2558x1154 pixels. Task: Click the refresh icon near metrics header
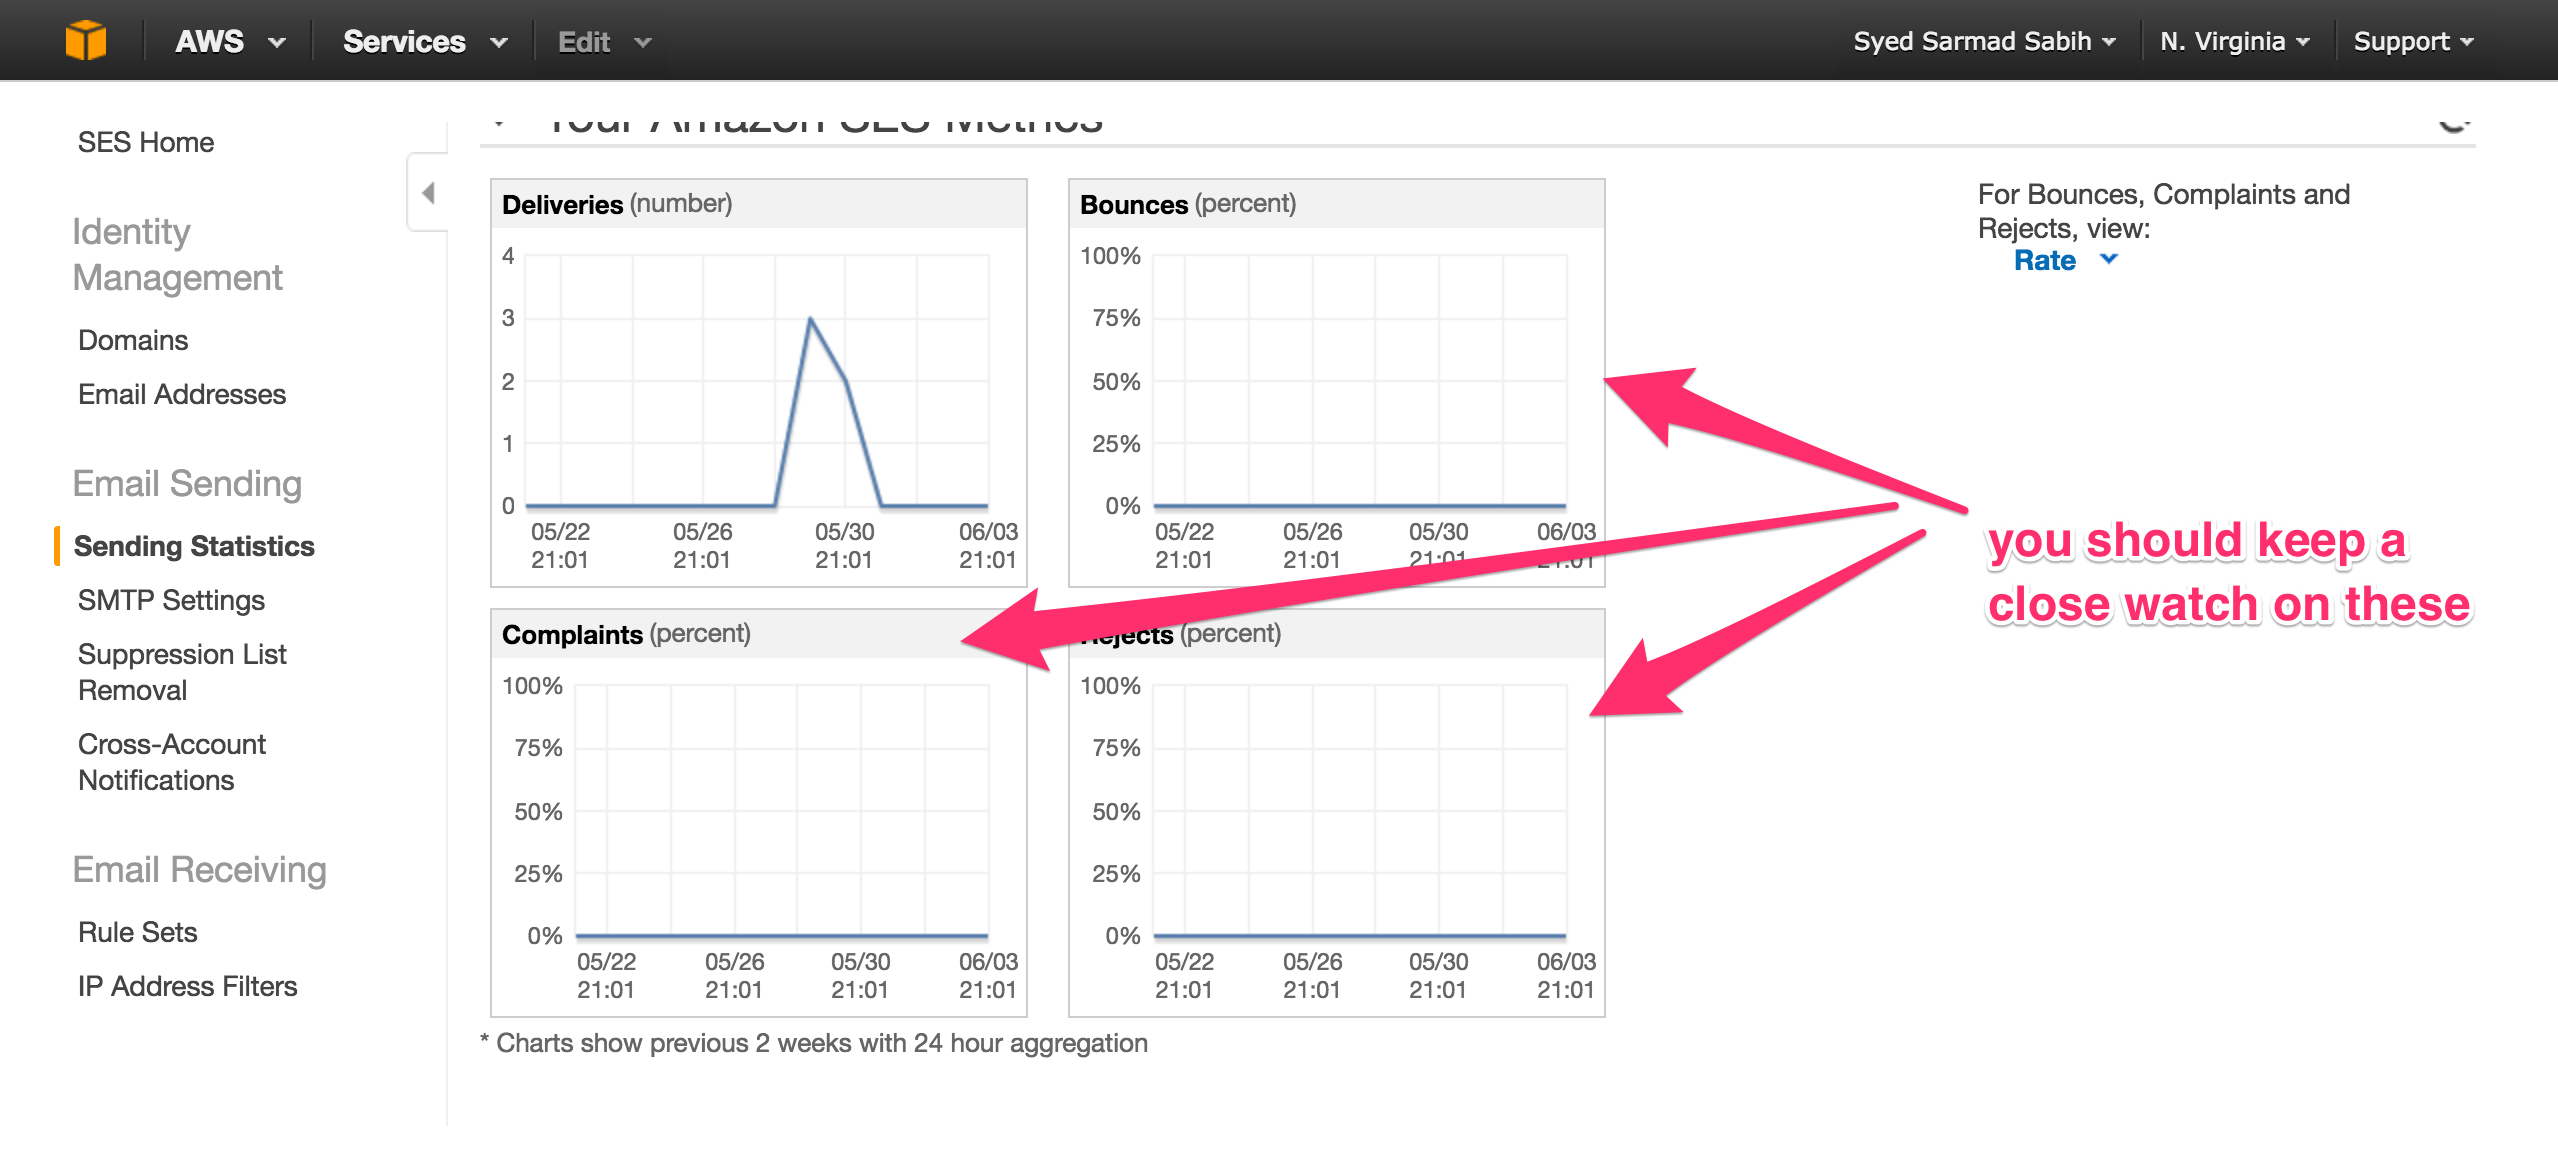[x=2453, y=125]
